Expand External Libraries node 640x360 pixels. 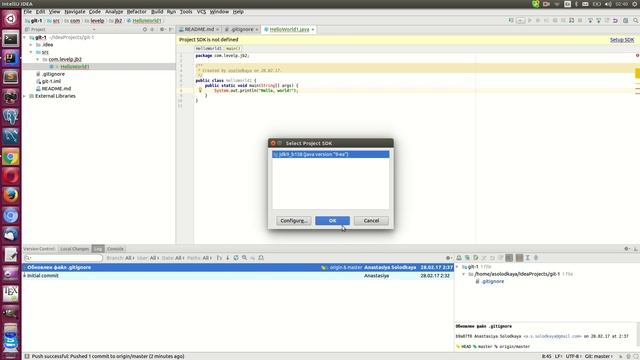point(25,96)
